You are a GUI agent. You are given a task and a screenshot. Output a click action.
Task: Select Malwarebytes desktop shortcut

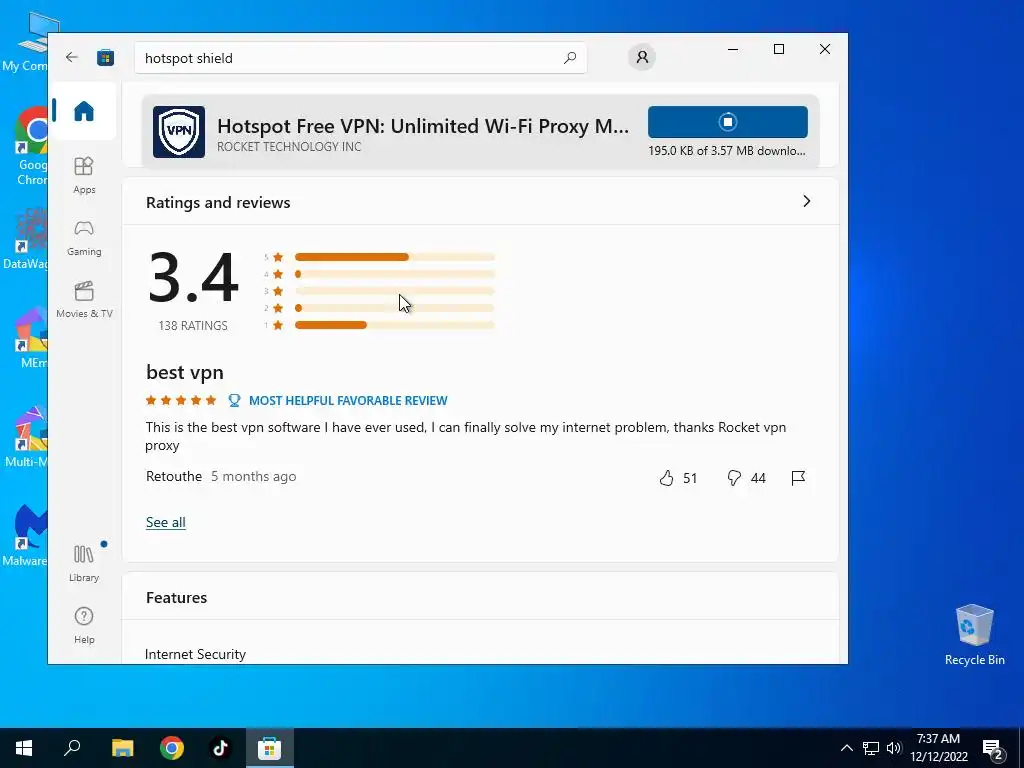point(25,536)
